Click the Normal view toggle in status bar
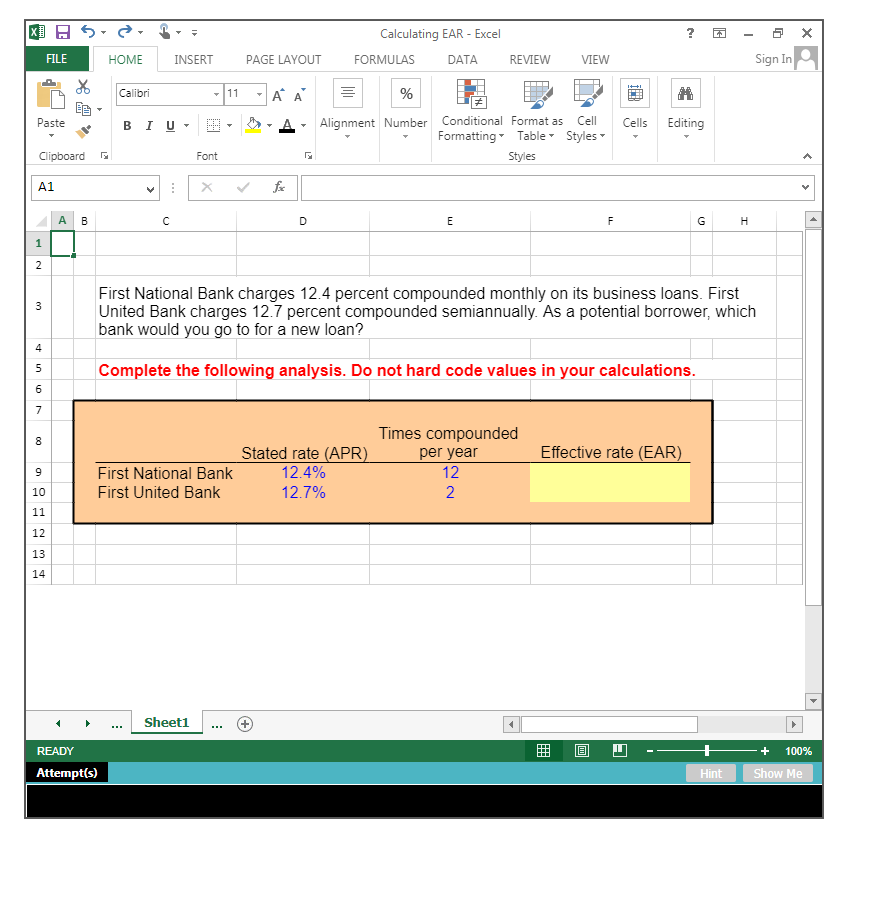This screenshot has height=903, width=886. click(x=543, y=750)
